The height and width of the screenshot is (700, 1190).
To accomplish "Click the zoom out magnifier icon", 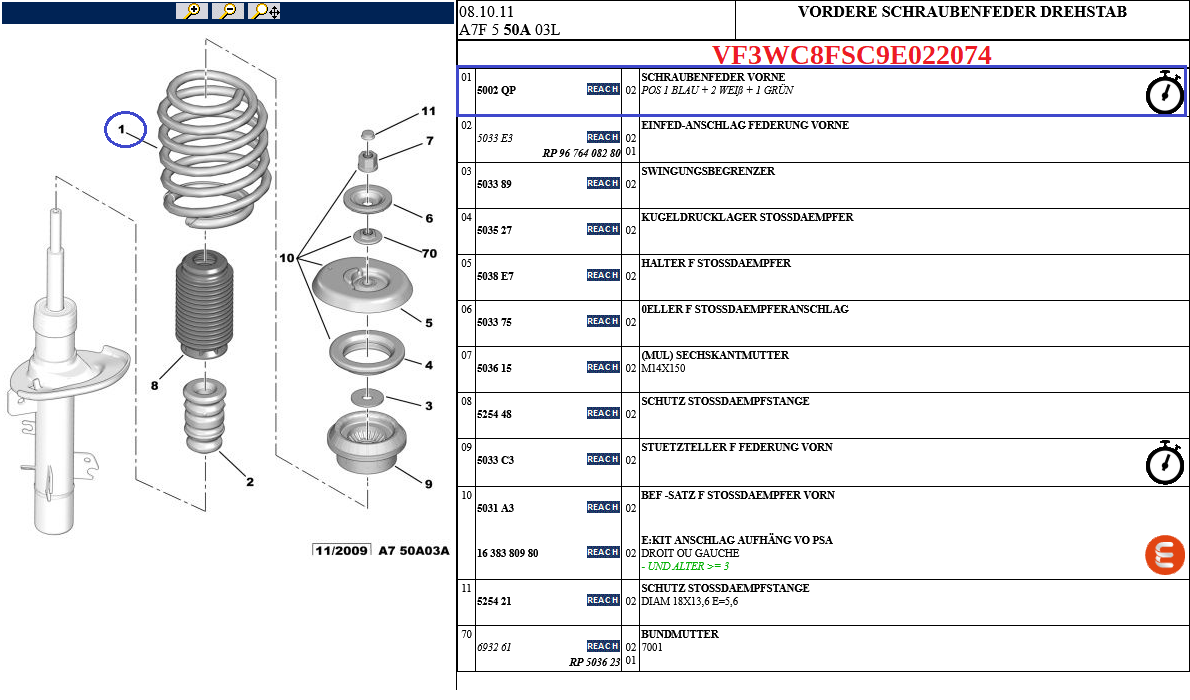I will click(x=228, y=11).
